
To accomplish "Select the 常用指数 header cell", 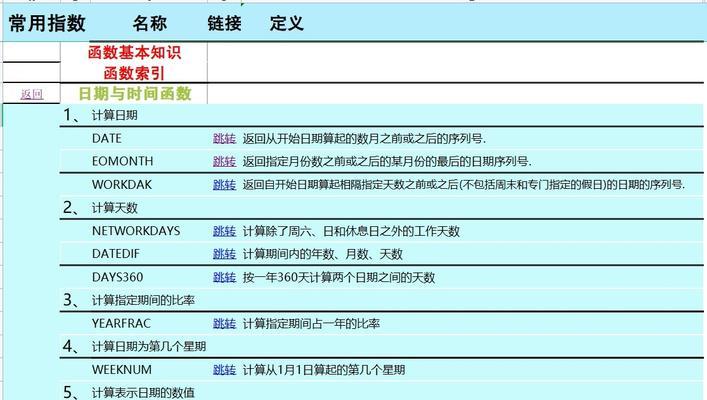I will [47, 23].
